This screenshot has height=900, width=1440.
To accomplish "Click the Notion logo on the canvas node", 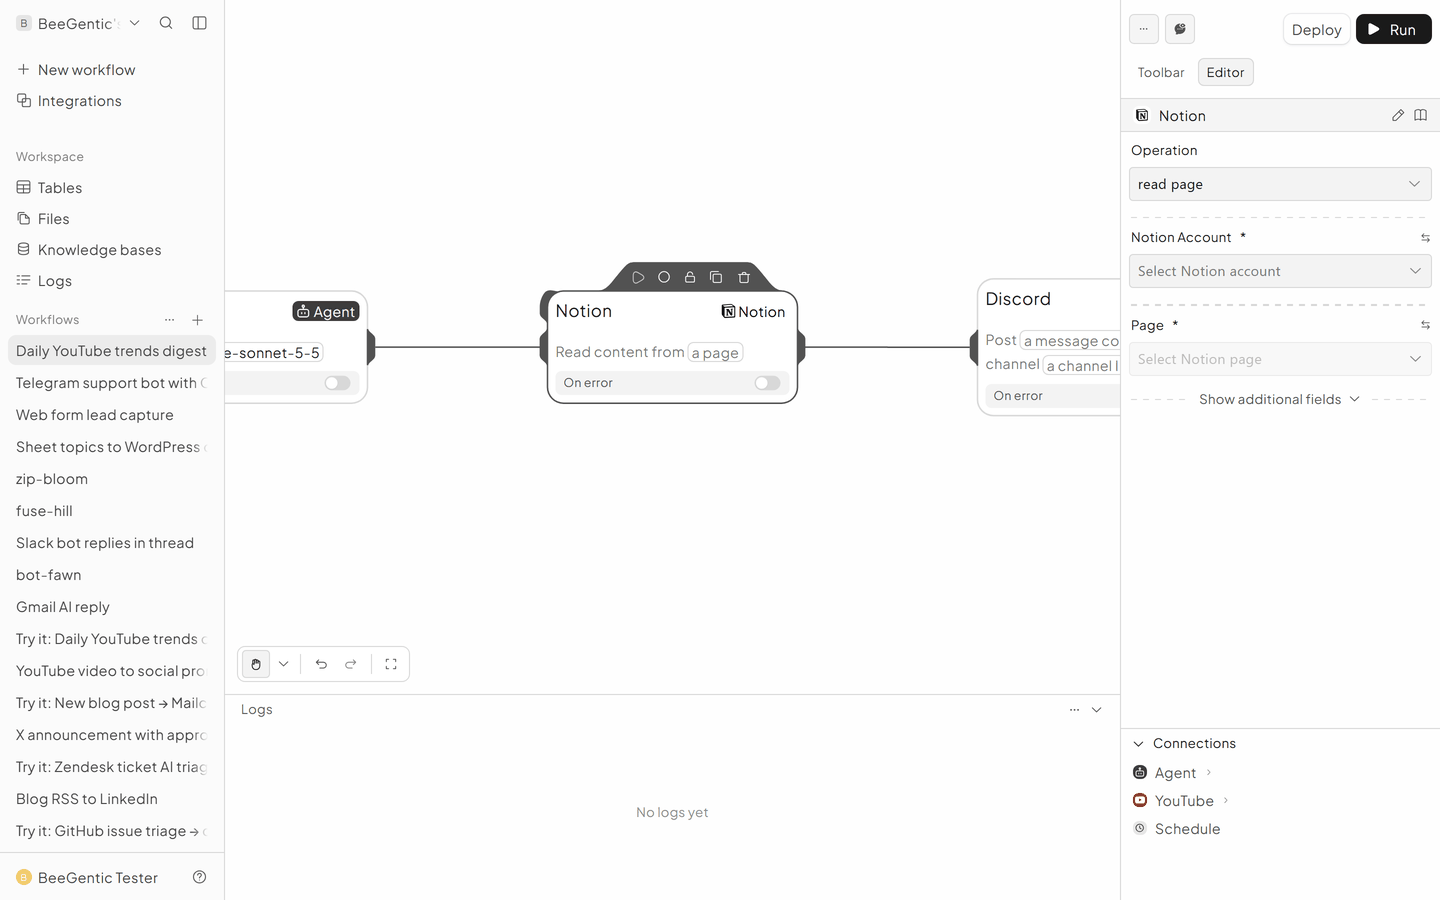I will click(728, 312).
